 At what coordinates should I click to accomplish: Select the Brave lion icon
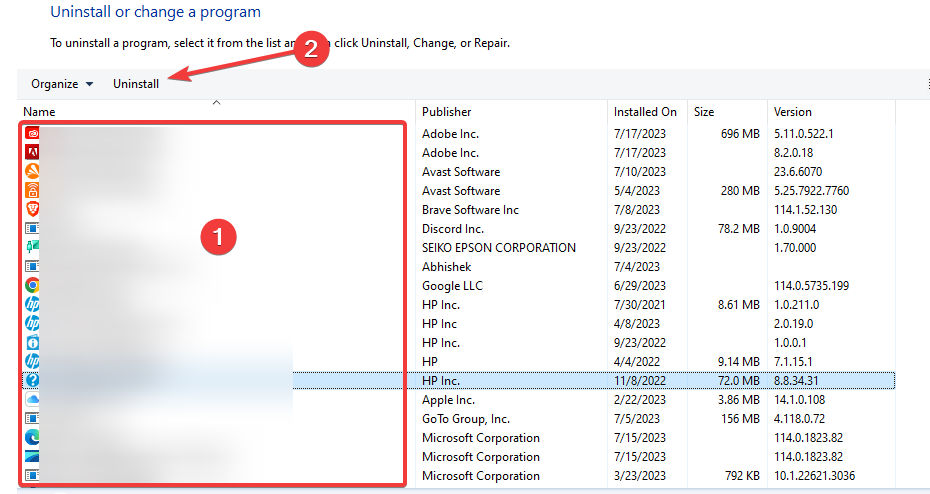(32, 209)
